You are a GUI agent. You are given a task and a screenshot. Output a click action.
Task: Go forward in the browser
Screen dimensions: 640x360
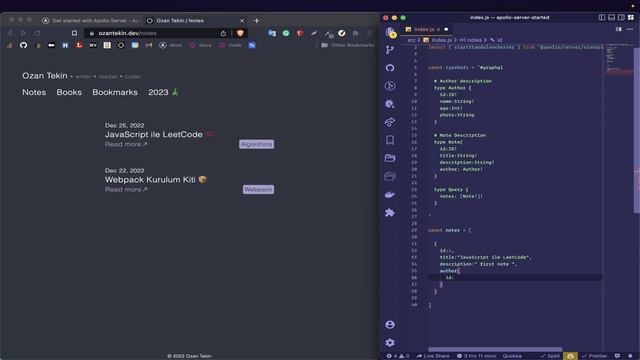pos(23,33)
